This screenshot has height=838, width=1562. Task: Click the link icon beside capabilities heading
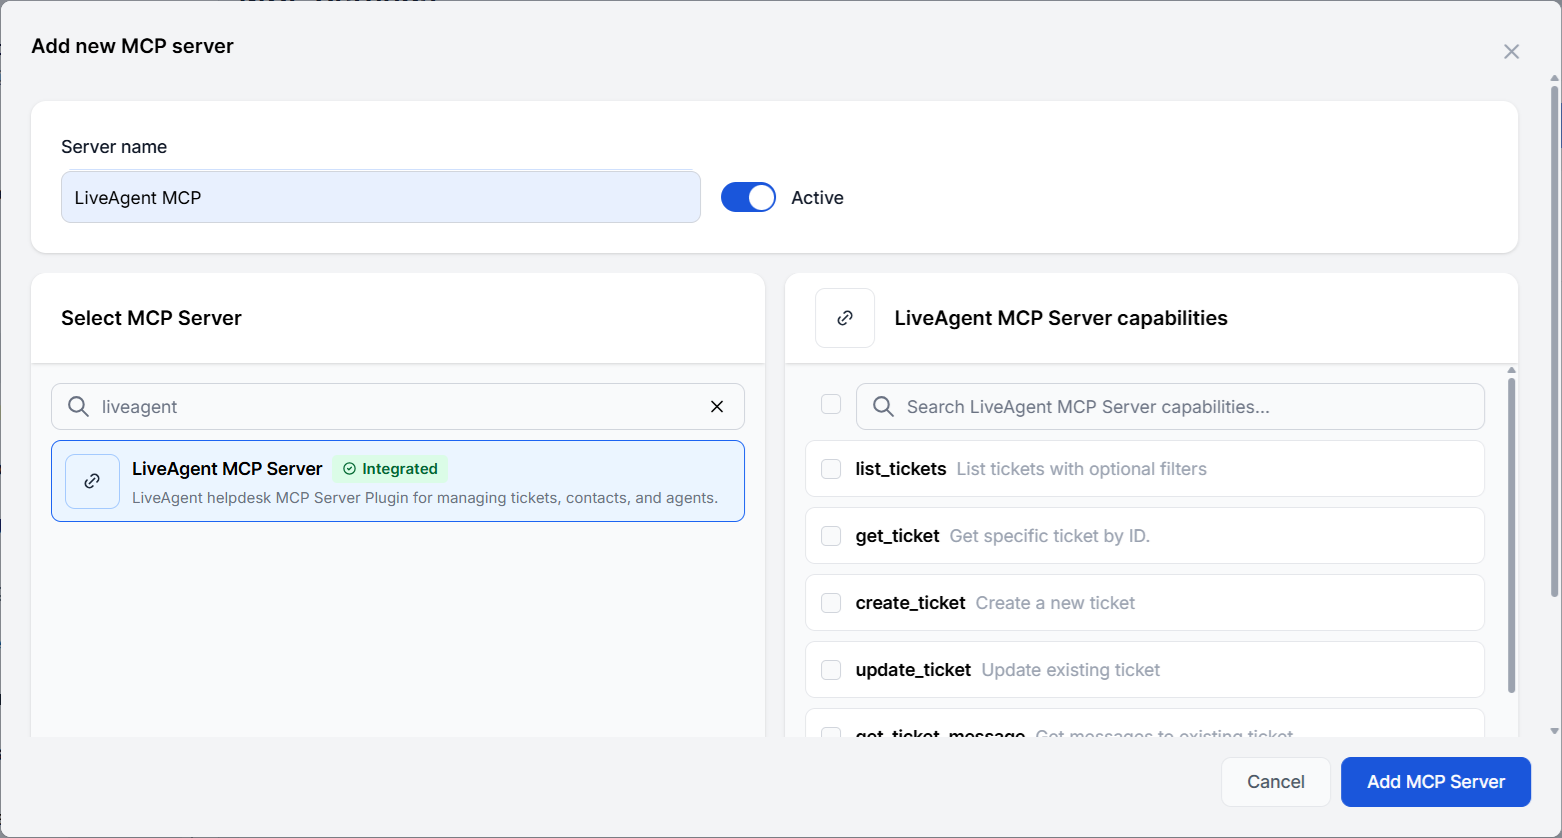click(x=845, y=317)
